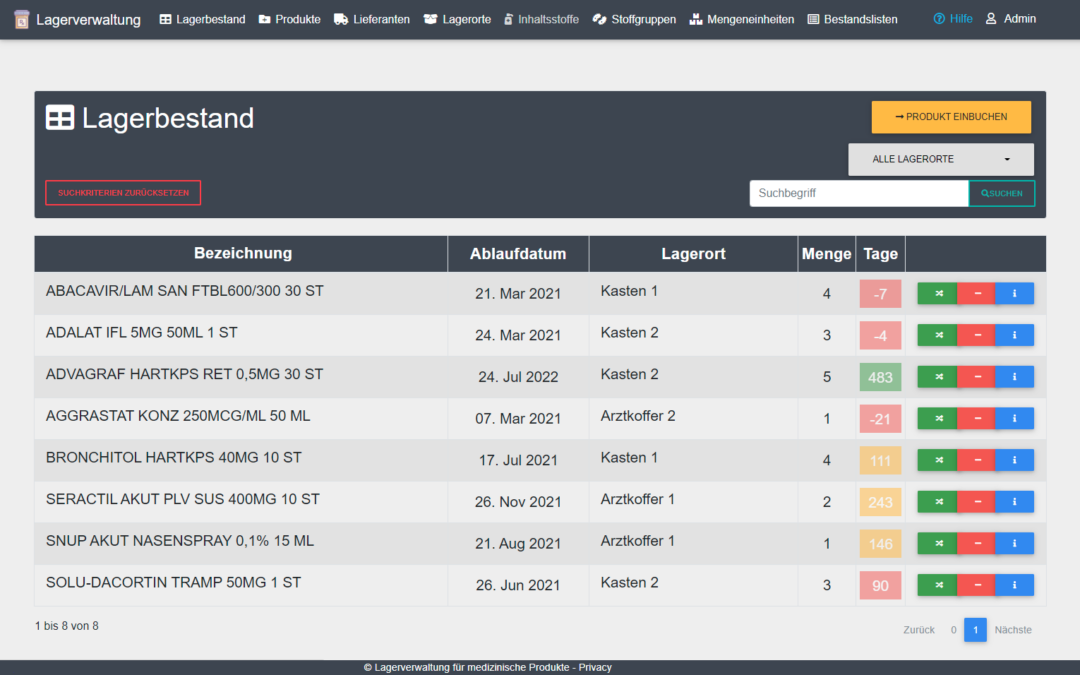Open the Admin user menu
The width and height of the screenshot is (1080, 675).
[1010, 19]
